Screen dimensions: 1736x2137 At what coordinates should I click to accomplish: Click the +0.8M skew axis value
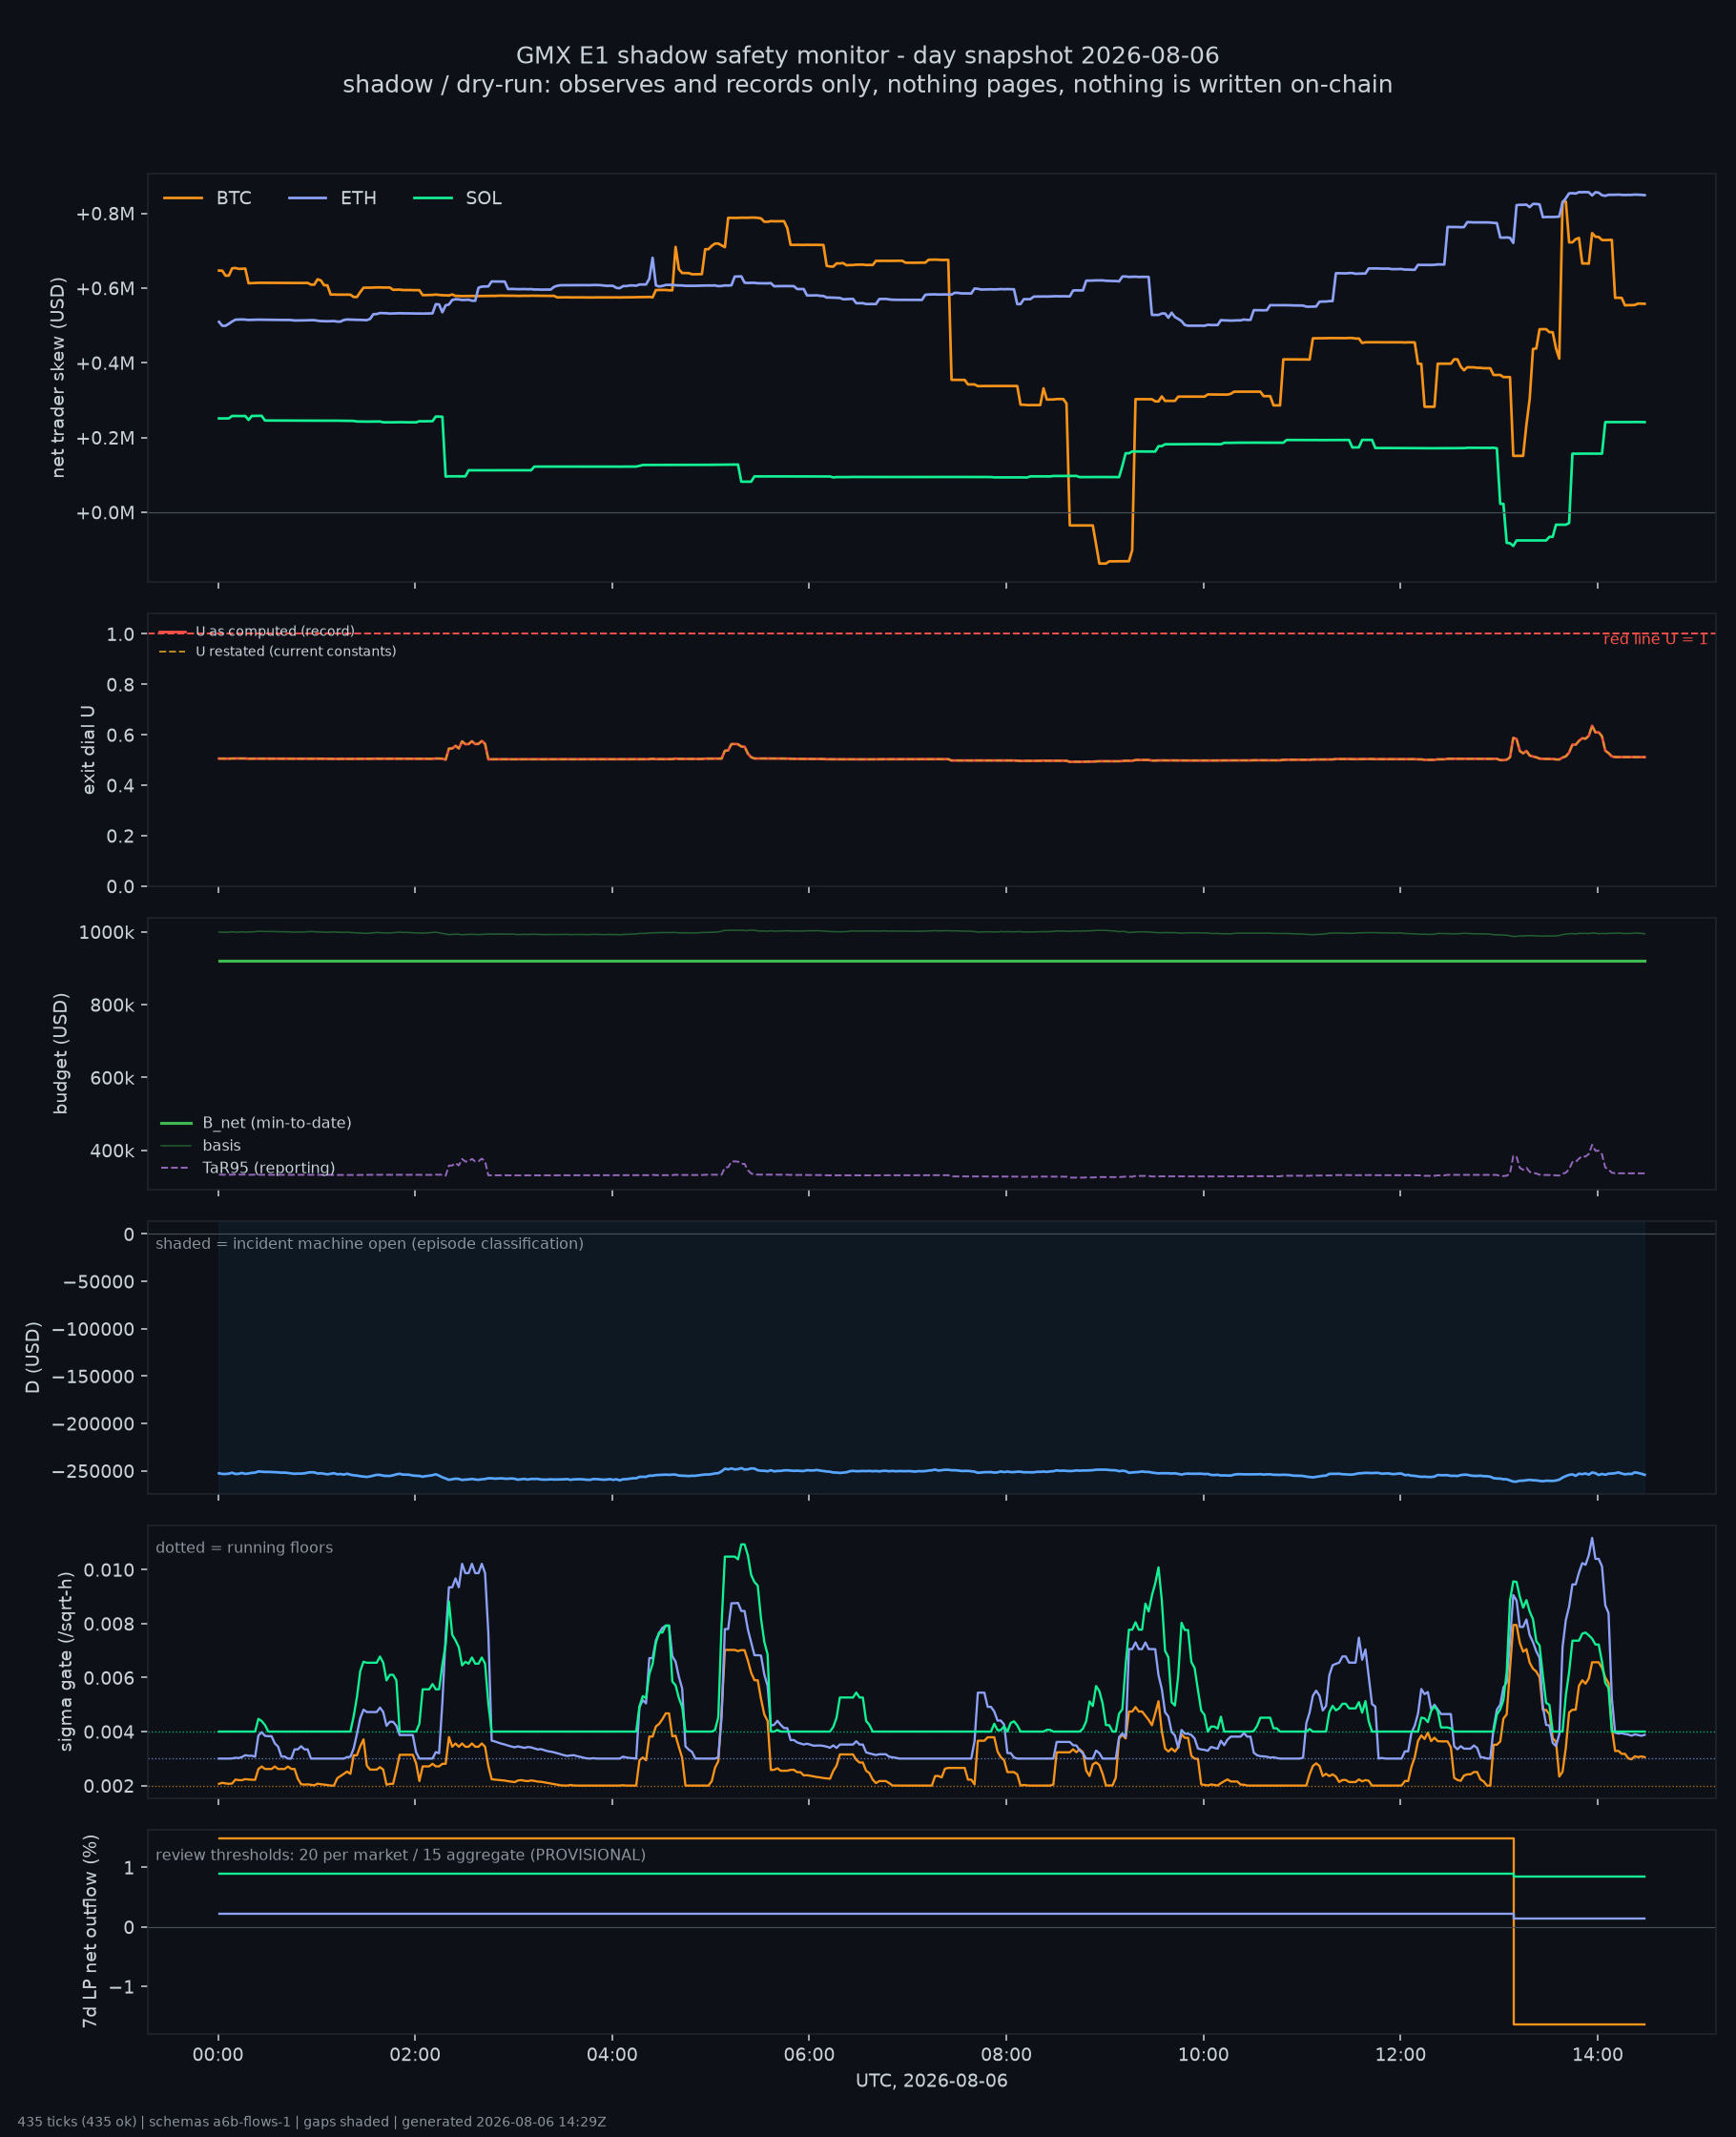[x=105, y=214]
